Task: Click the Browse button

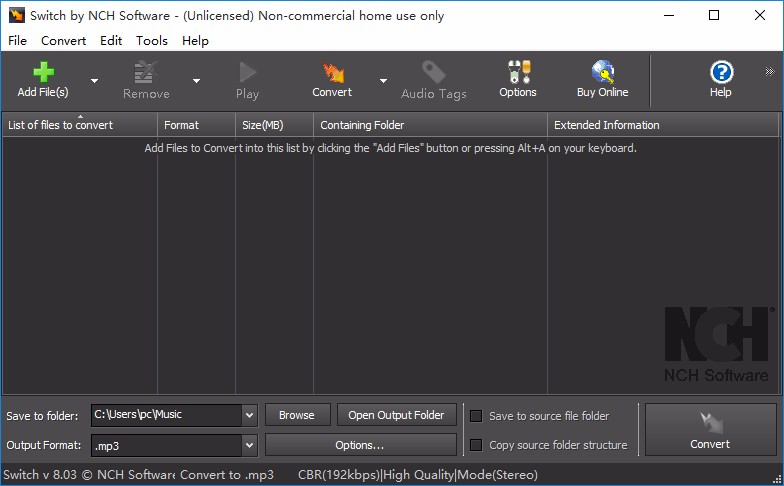Action: click(x=298, y=415)
